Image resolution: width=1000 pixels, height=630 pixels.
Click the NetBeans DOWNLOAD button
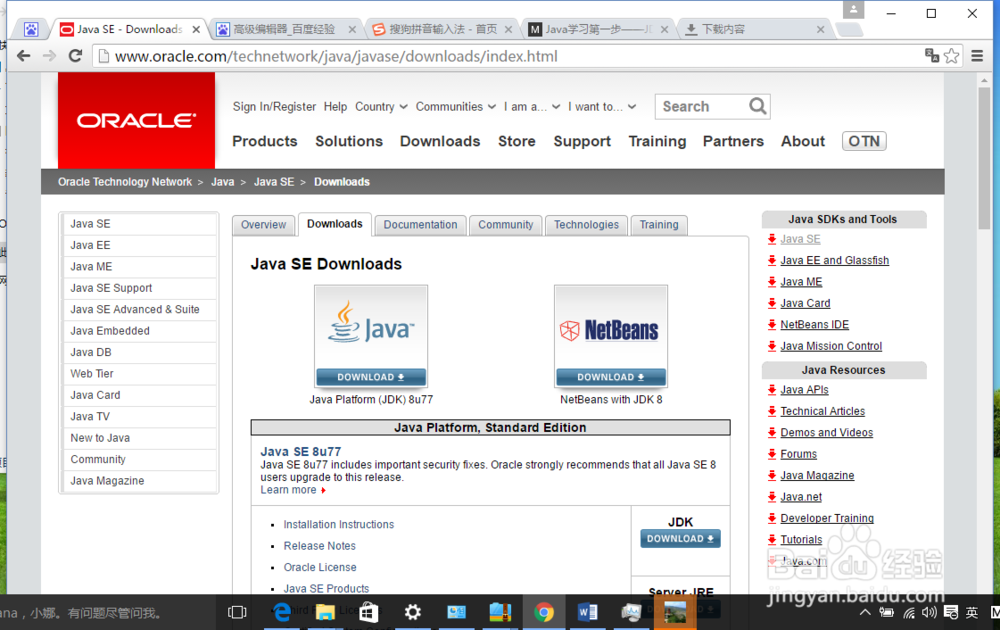611,377
